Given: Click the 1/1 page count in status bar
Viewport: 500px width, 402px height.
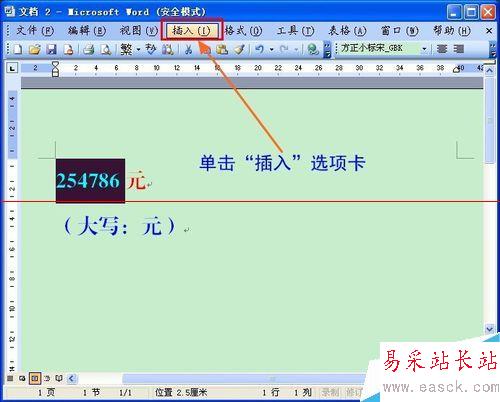Looking at the screenshot, I should click(x=125, y=392).
